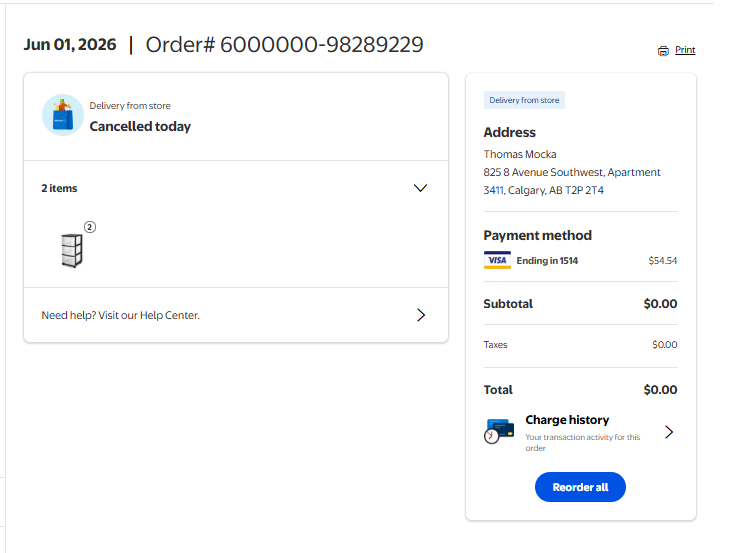Screen dimensions: 745x553
Task: Click the printer icon beside Print
Action: pyautogui.click(x=663, y=51)
